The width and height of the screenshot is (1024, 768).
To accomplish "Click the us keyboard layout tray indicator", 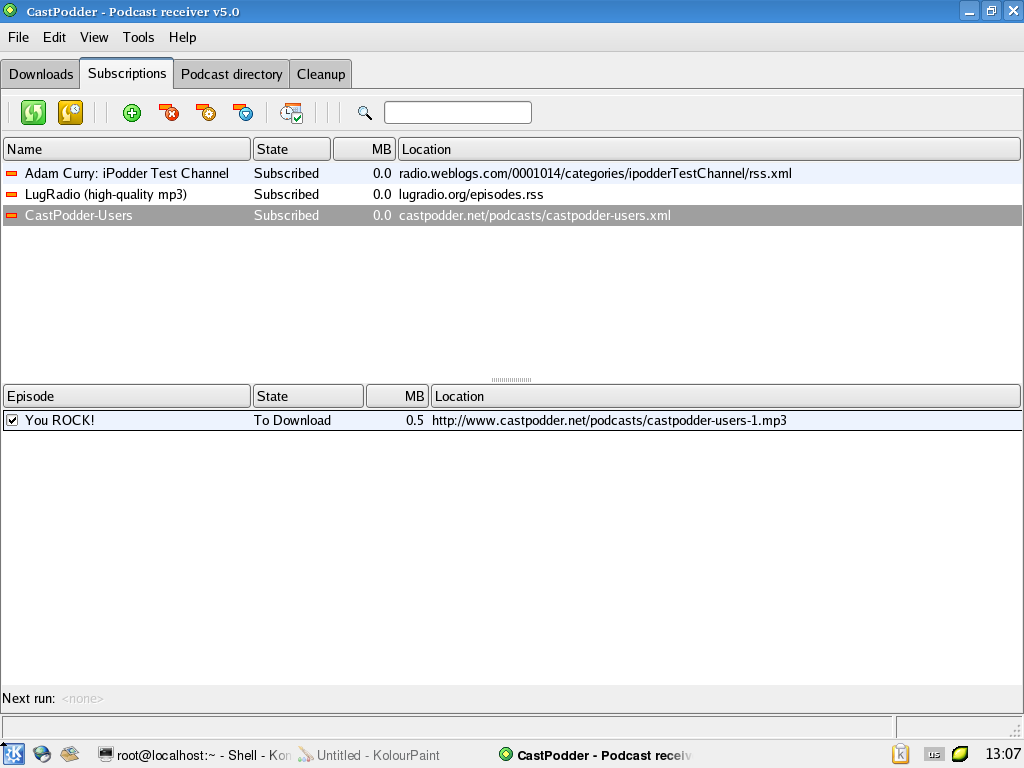I will 934,754.
